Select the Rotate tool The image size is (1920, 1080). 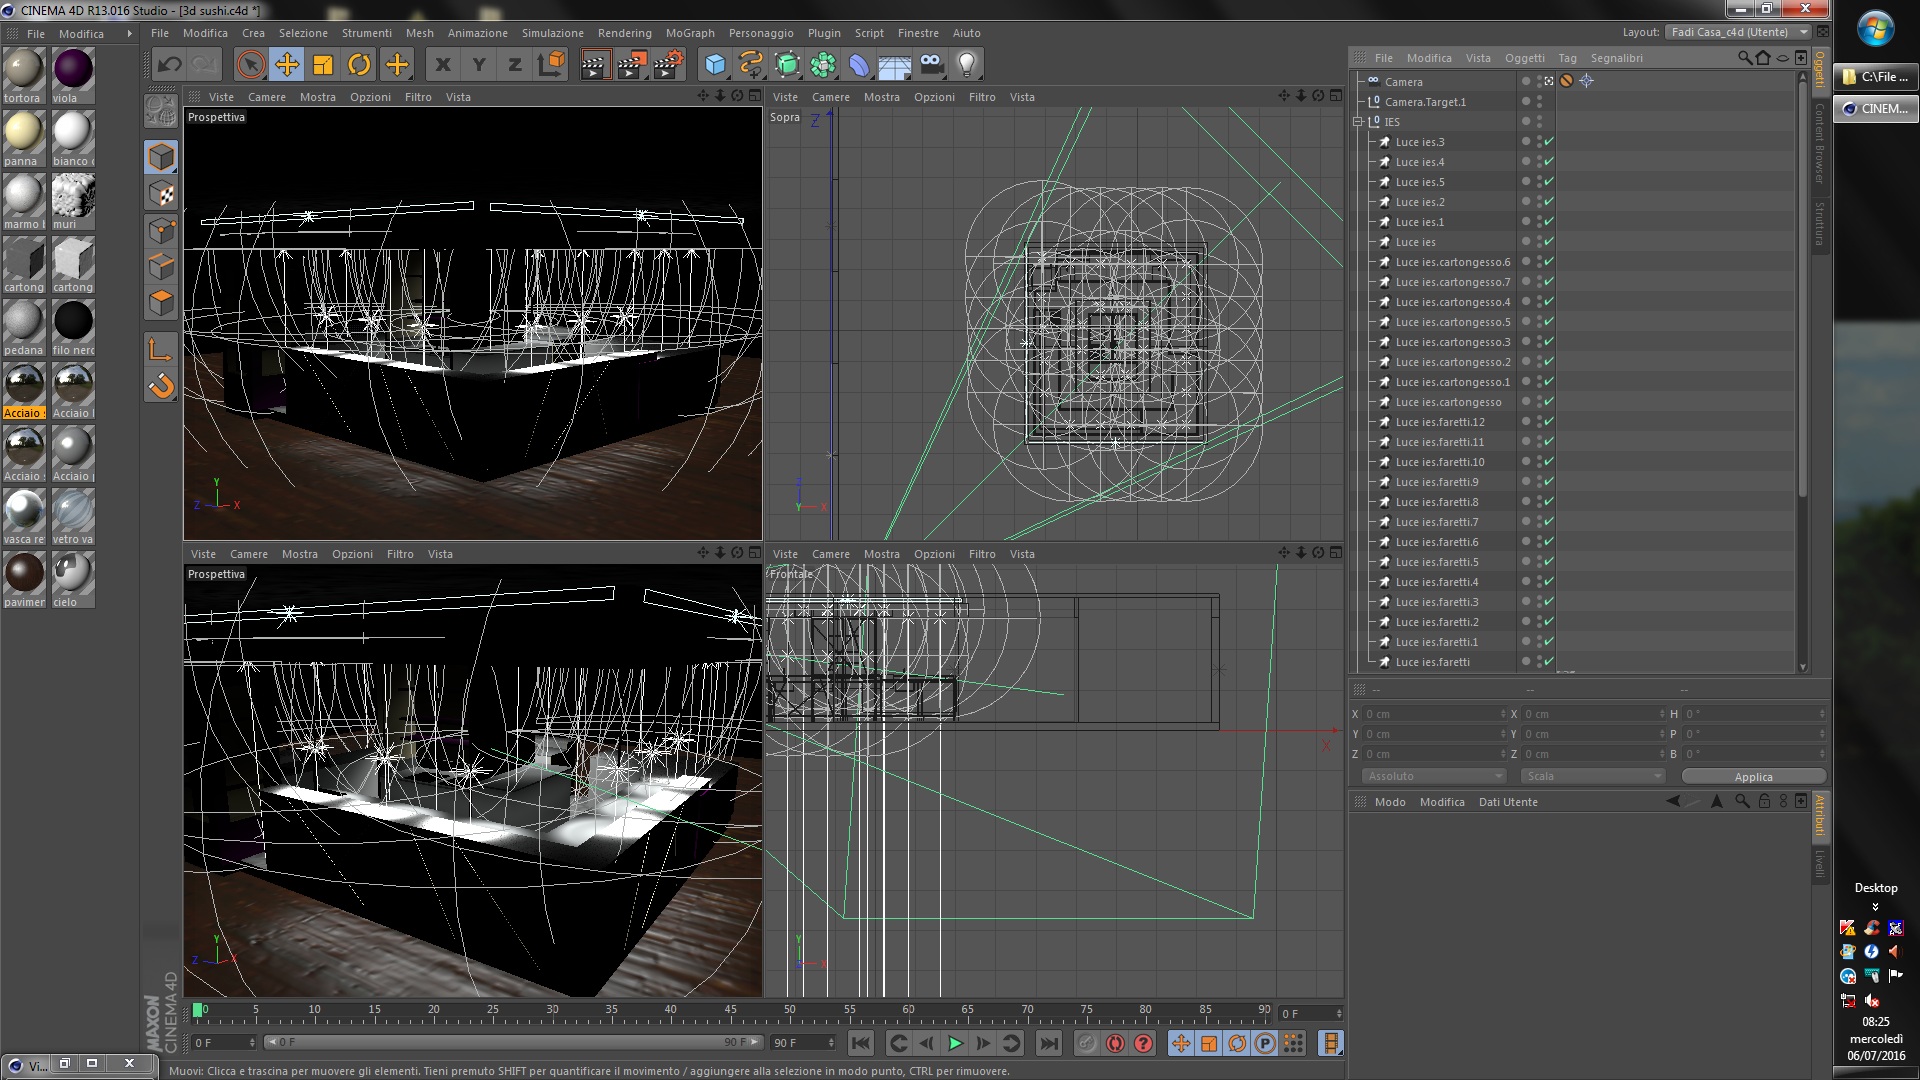point(359,65)
